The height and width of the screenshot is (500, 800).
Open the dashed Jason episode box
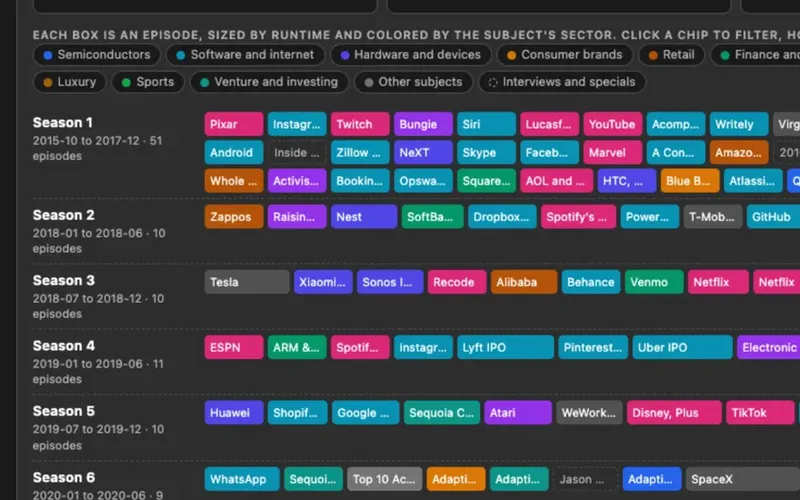click(586, 479)
